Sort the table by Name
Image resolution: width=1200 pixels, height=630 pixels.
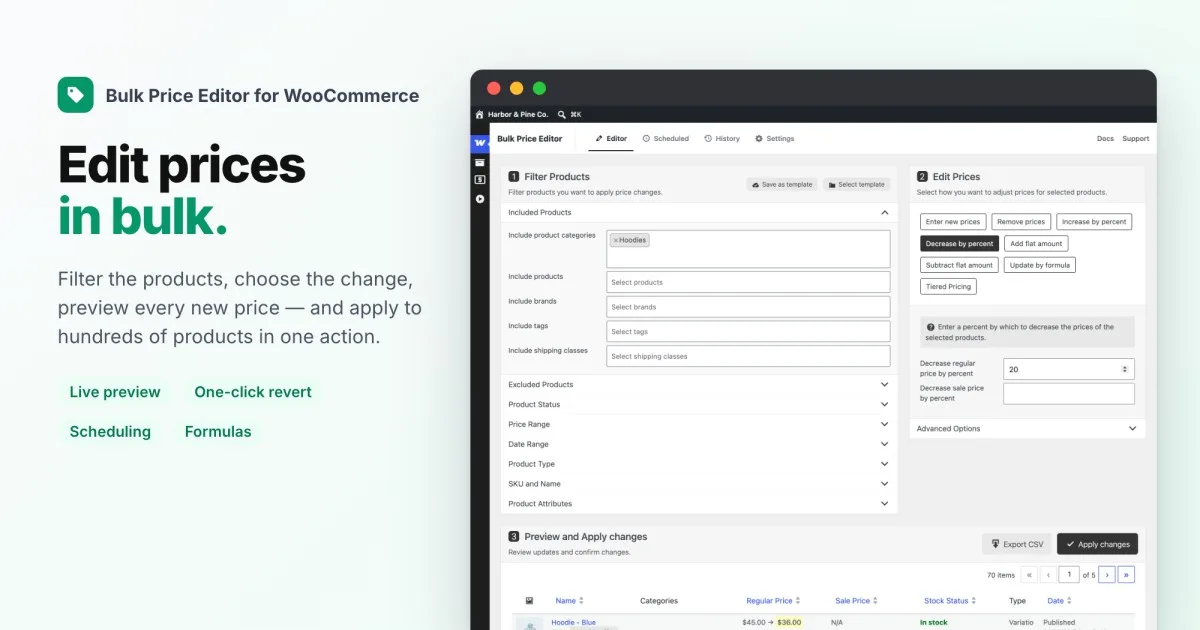[569, 601]
